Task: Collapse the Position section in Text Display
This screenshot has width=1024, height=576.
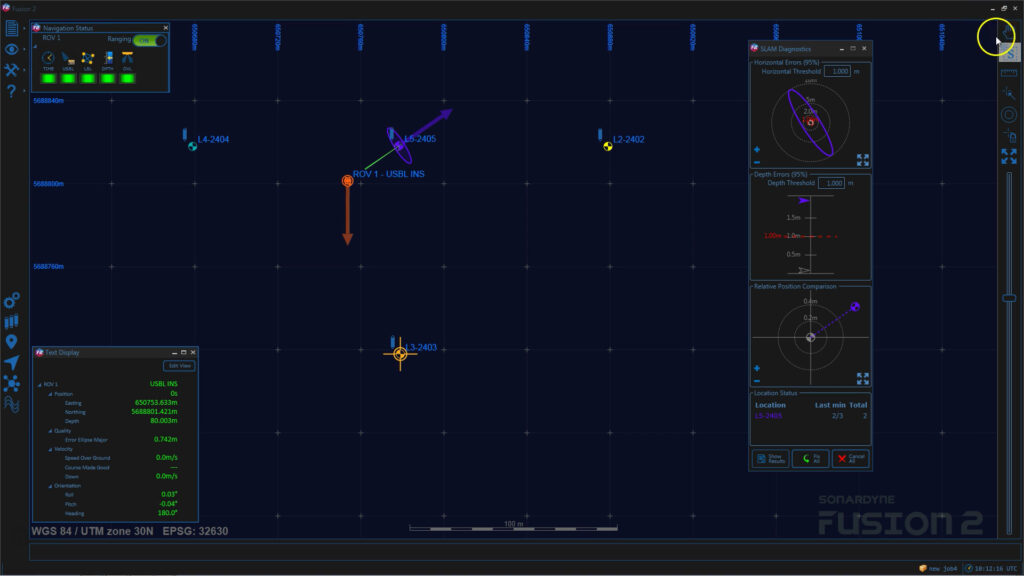Action: pyautogui.click(x=48, y=394)
